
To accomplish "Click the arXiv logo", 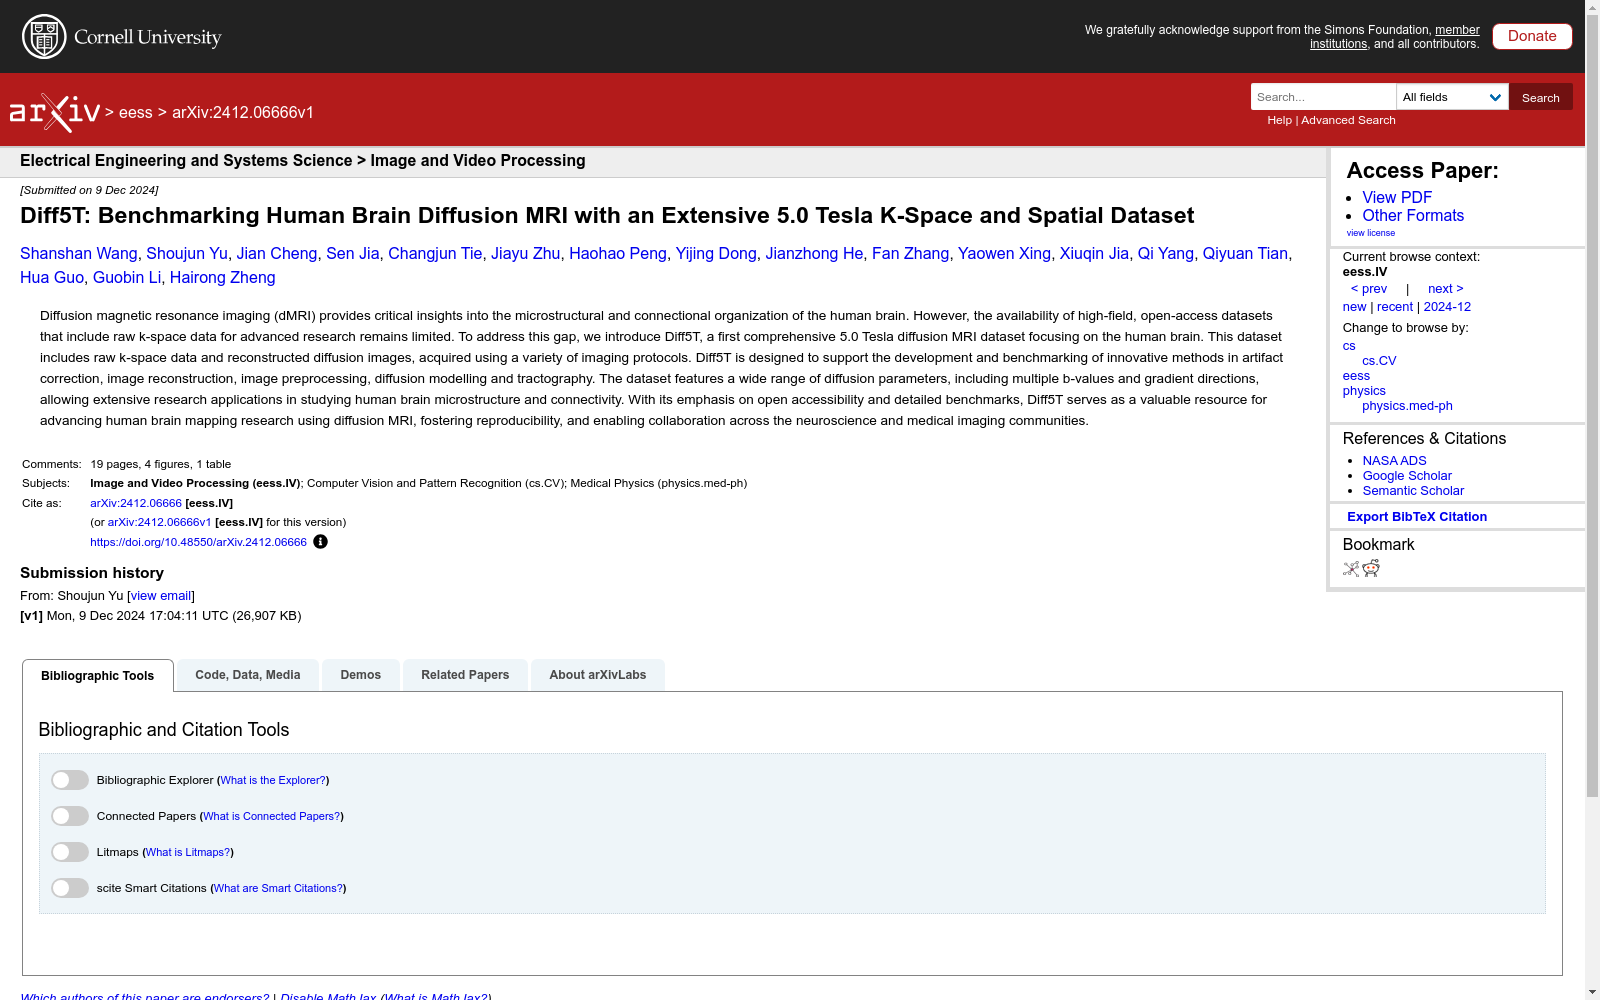I will point(55,113).
